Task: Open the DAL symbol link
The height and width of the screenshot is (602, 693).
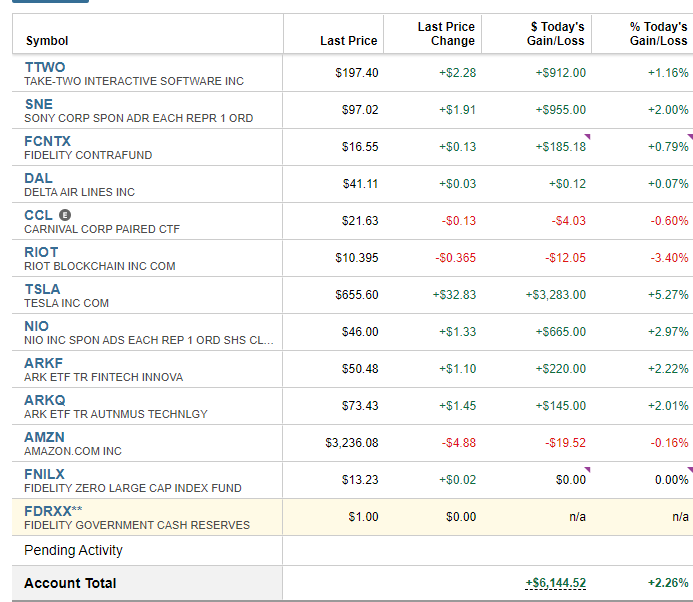Action: tap(38, 178)
